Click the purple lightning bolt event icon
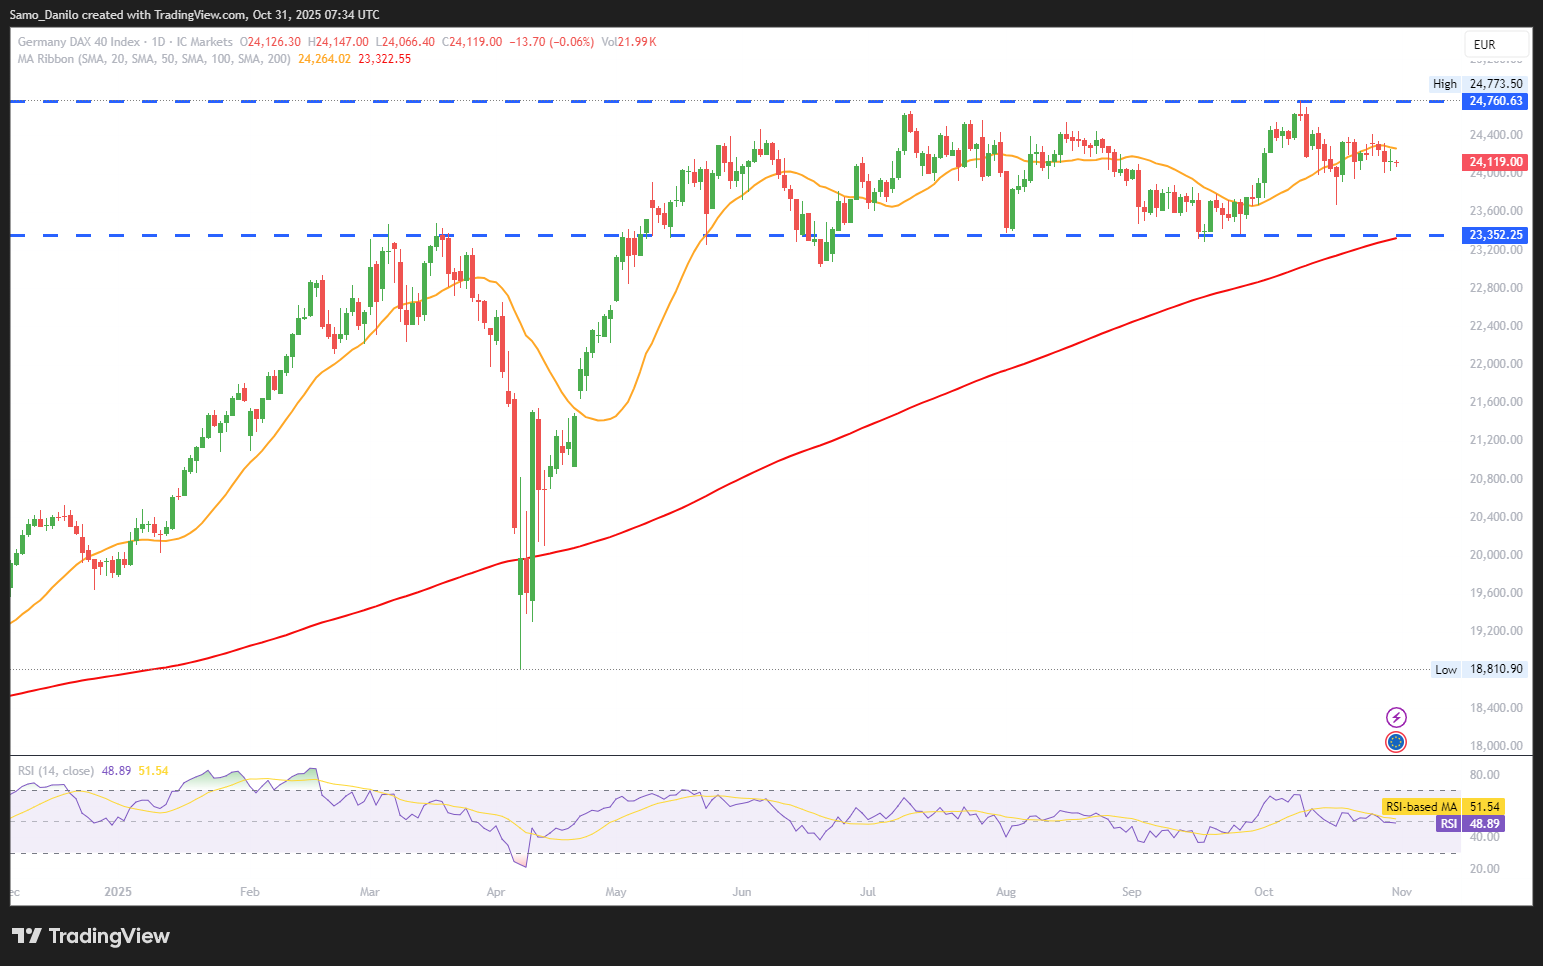 (1396, 717)
